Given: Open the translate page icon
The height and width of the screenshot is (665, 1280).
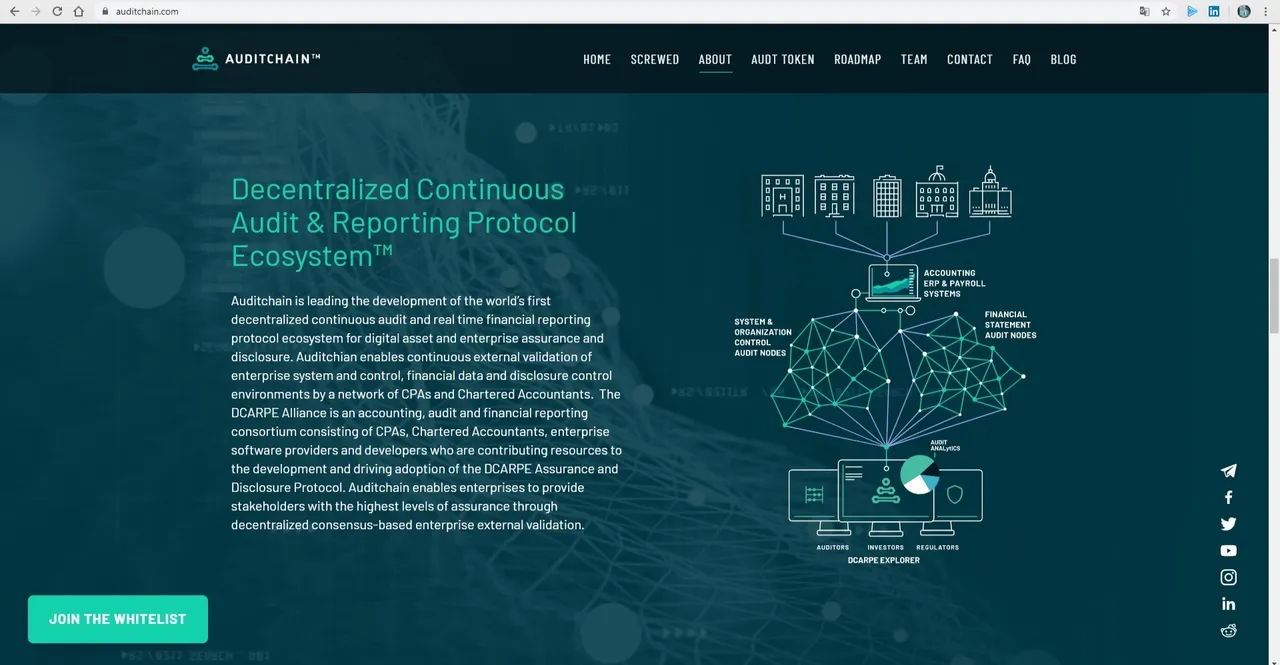Looking at the screenshot, I should pyautogui.click(x=1144, y=11).
